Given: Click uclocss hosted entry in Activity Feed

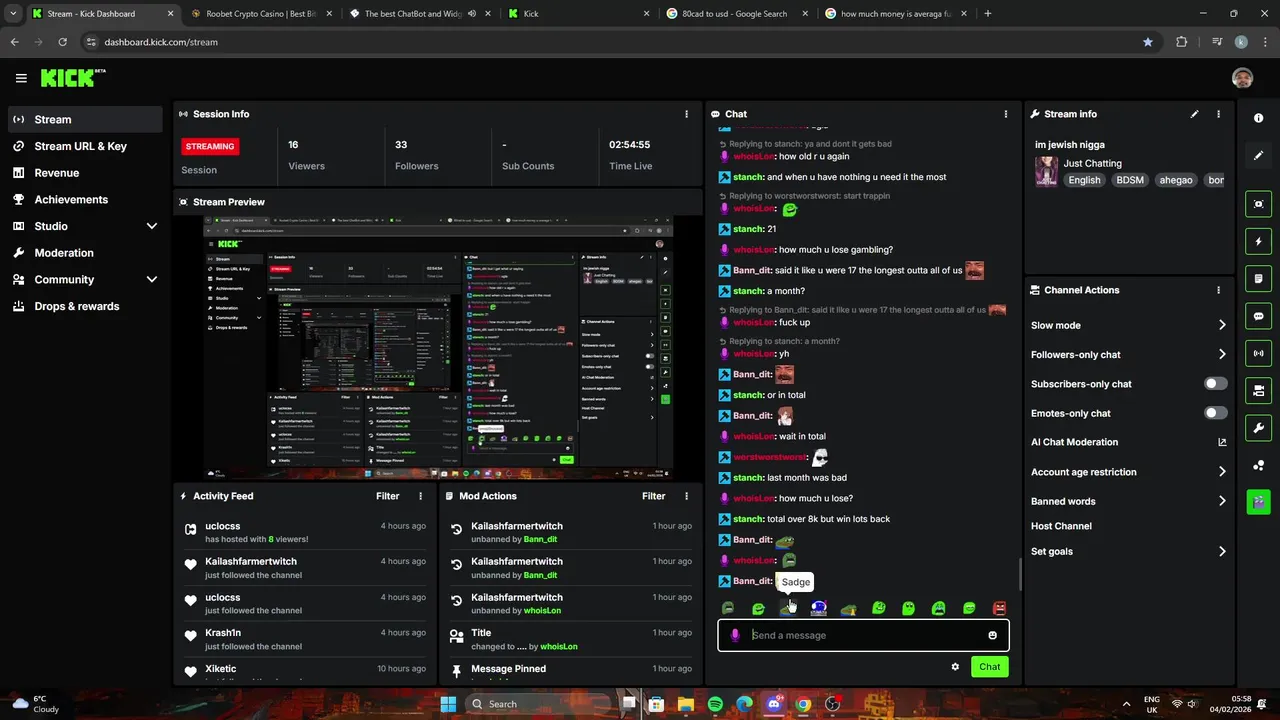Looking at the screenshot, I should [307, 532].
